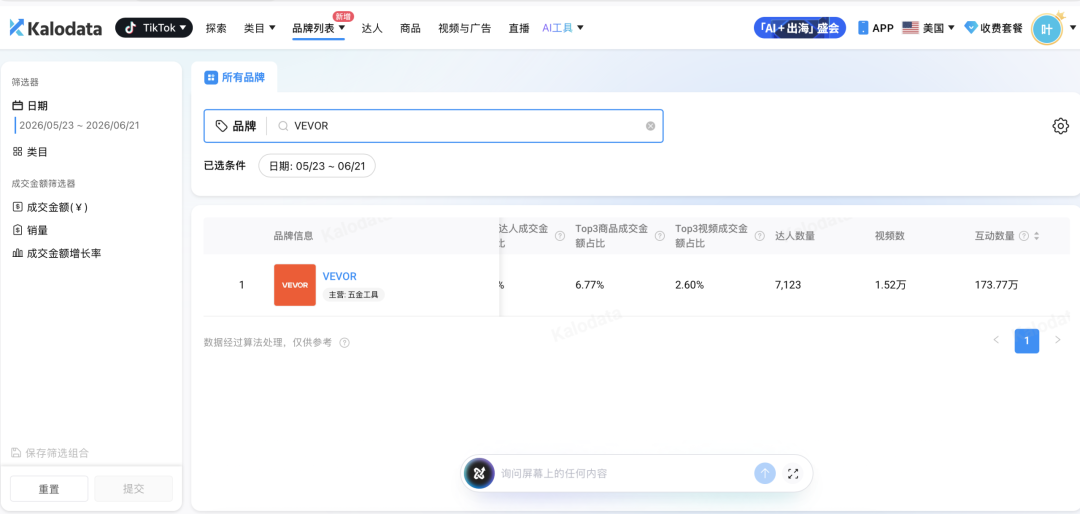
Task: Click the send arrow button
Action: pyautogui.click(x=765, y=473)
